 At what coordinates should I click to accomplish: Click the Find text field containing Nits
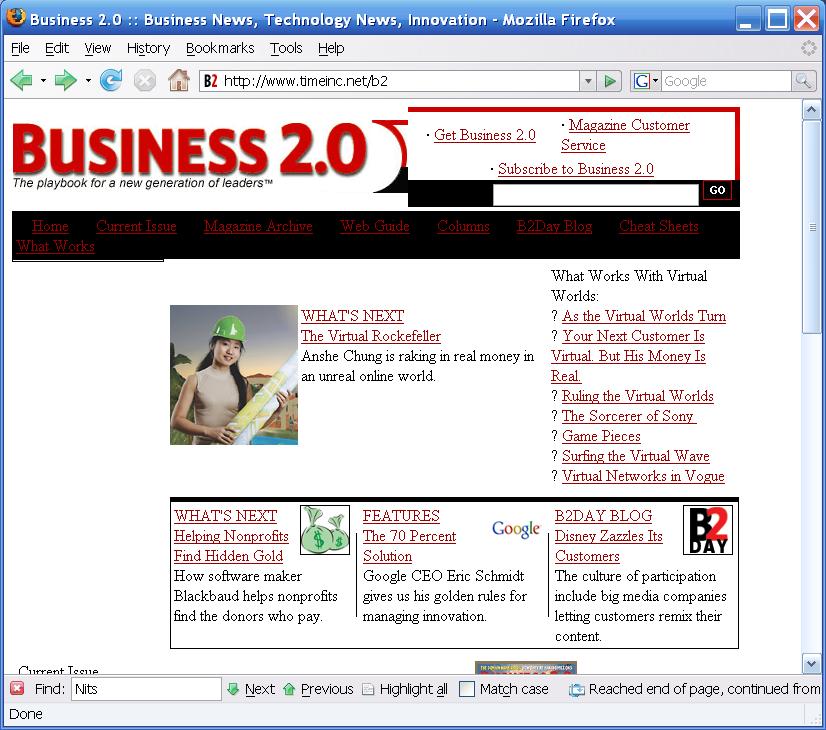click(x=146, y=689)
